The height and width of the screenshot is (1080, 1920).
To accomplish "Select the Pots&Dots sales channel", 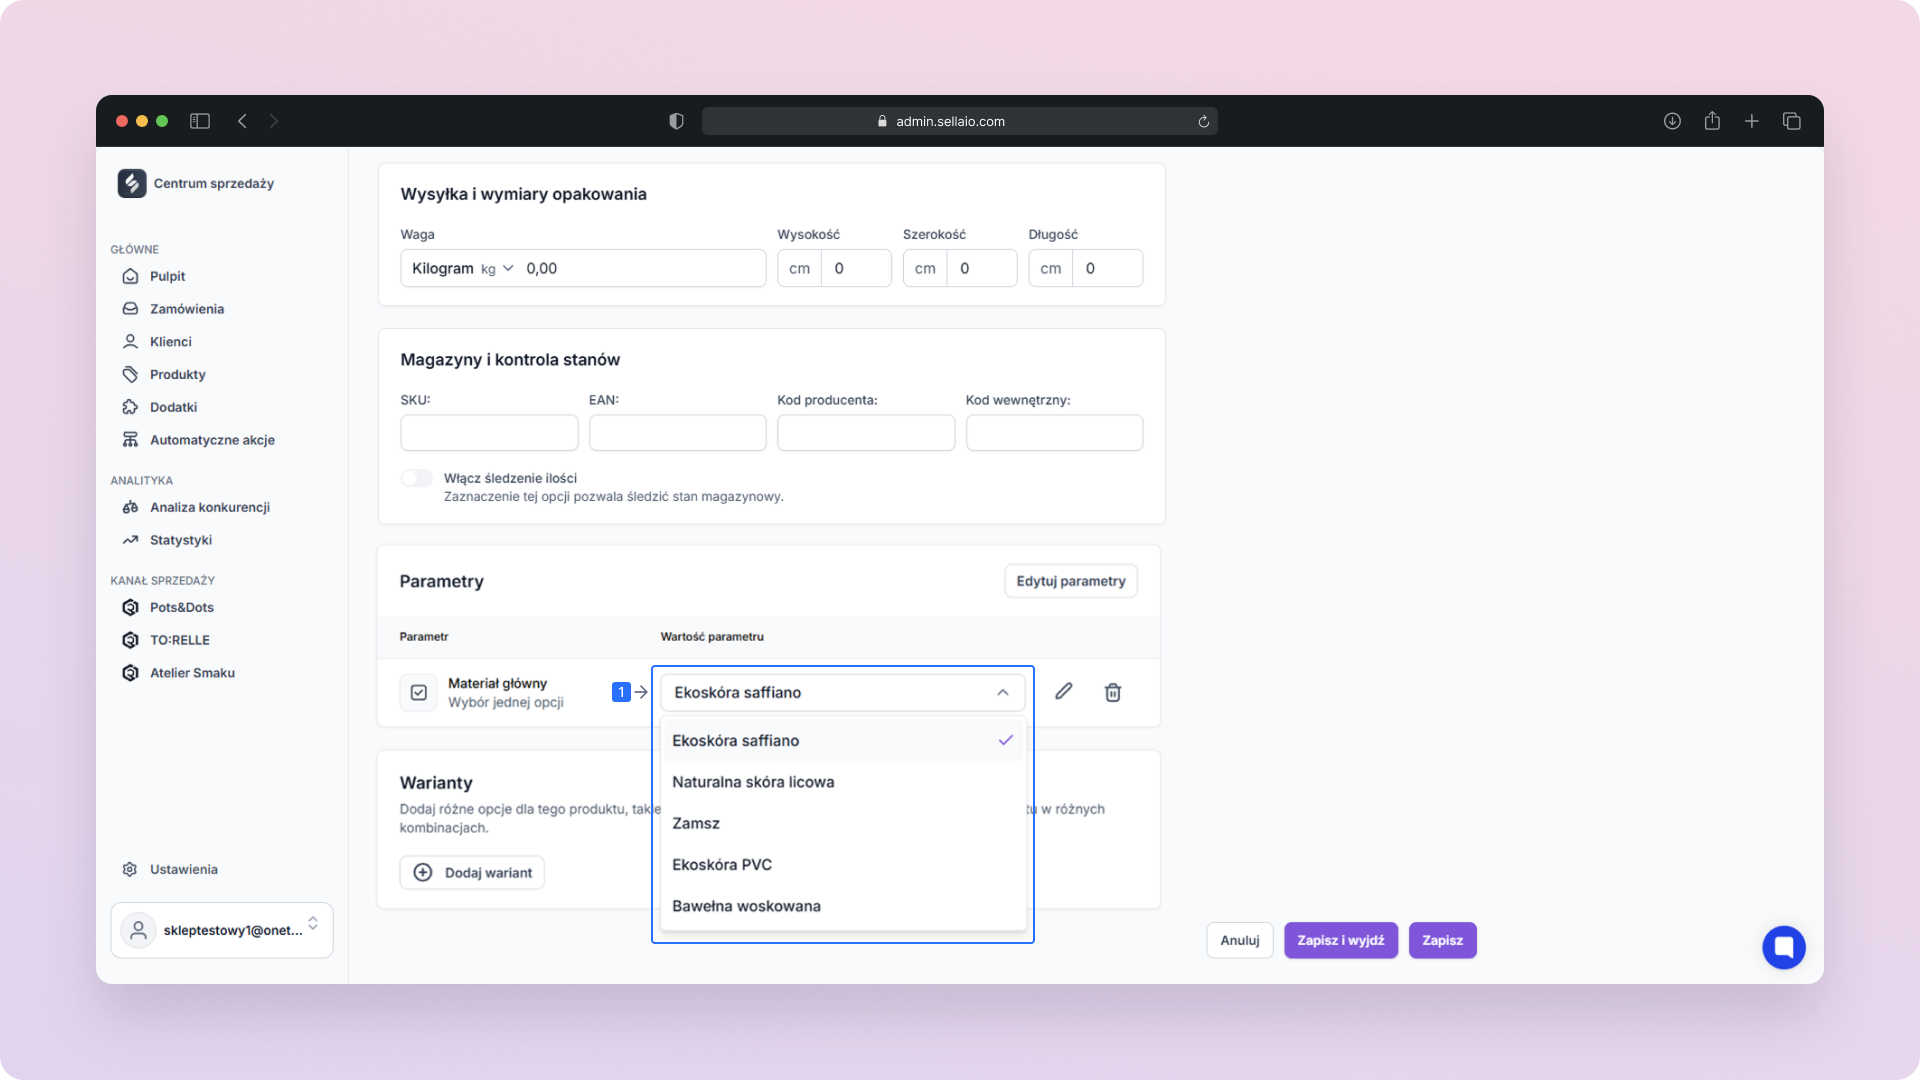I will coord(181,607).
